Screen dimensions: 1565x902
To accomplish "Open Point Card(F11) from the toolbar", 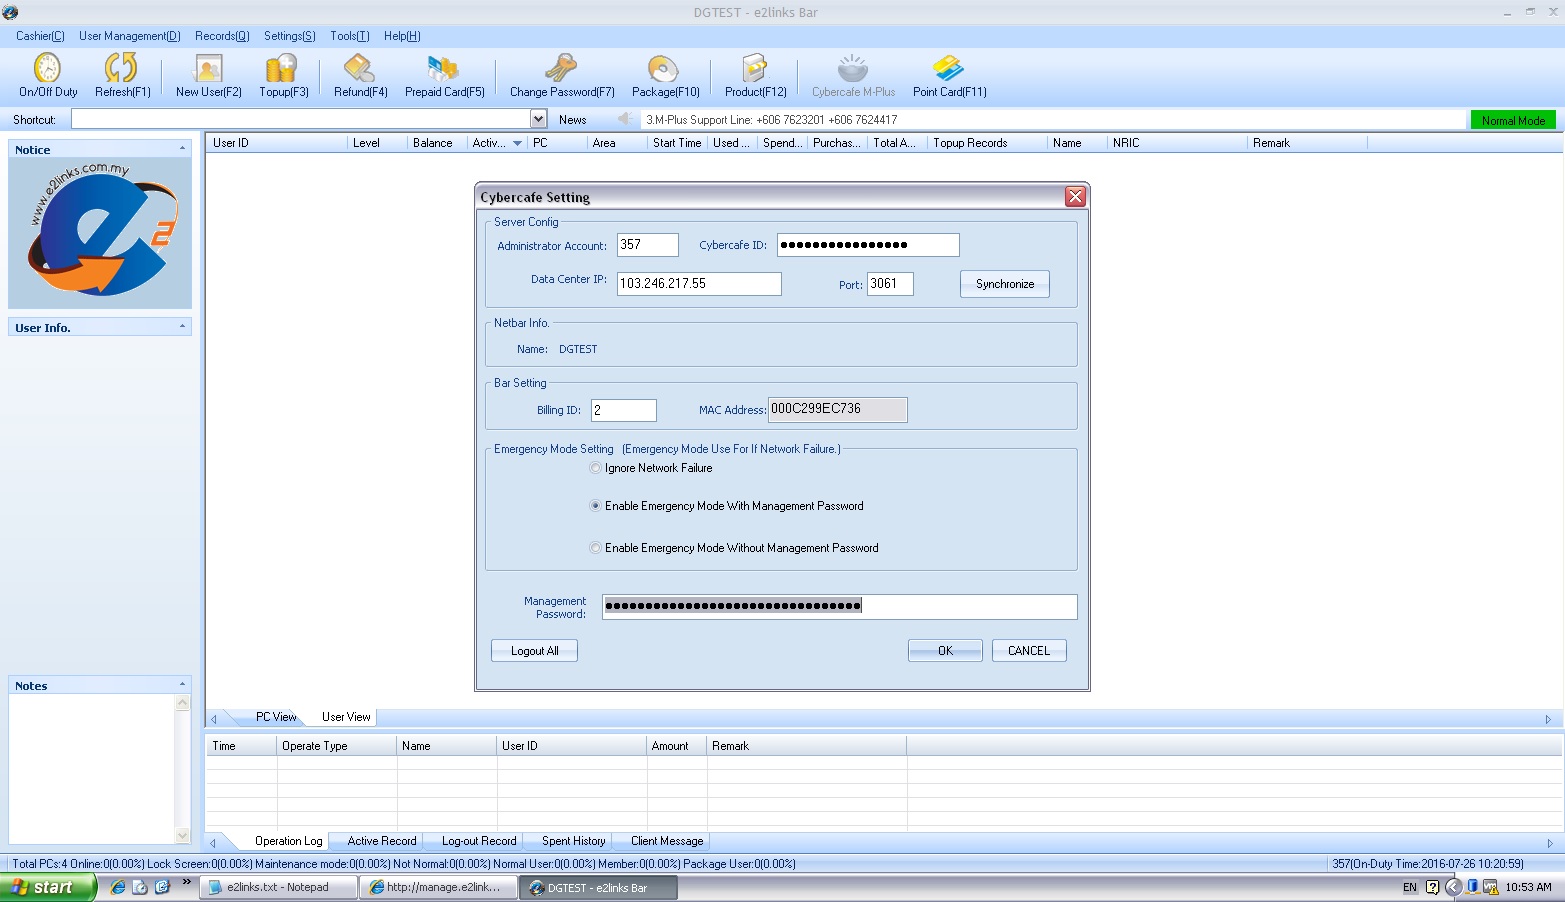I will click(948, 68).
